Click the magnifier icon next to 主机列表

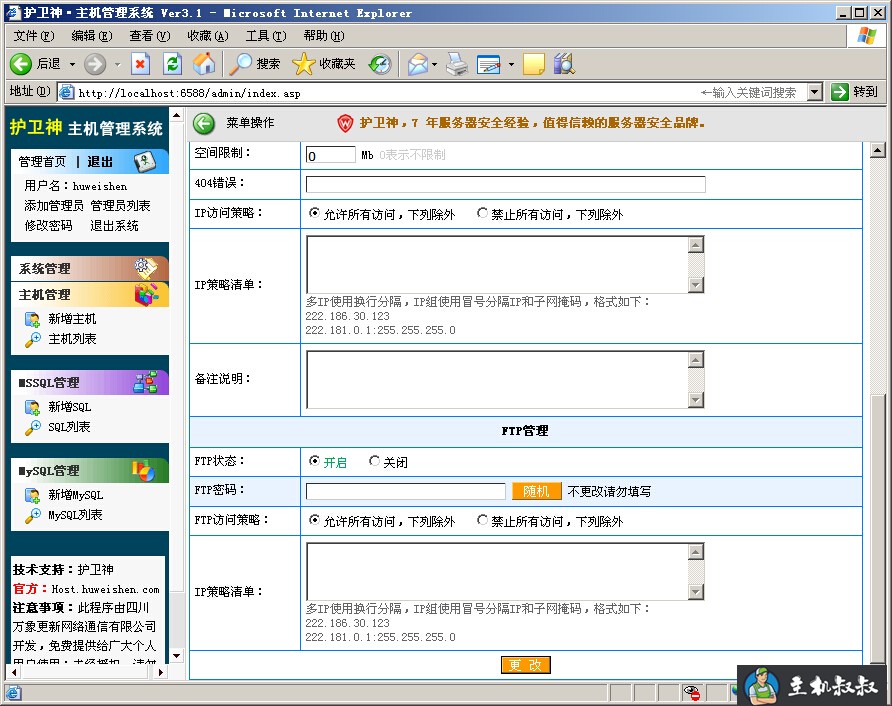coord(32,339)
